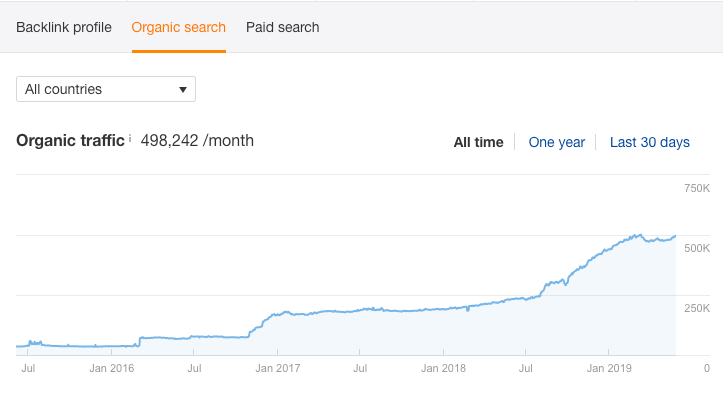Click the Jan 2017 axis label
The width and height of the screenshot is (723, 396).
(x=278, y=368)
